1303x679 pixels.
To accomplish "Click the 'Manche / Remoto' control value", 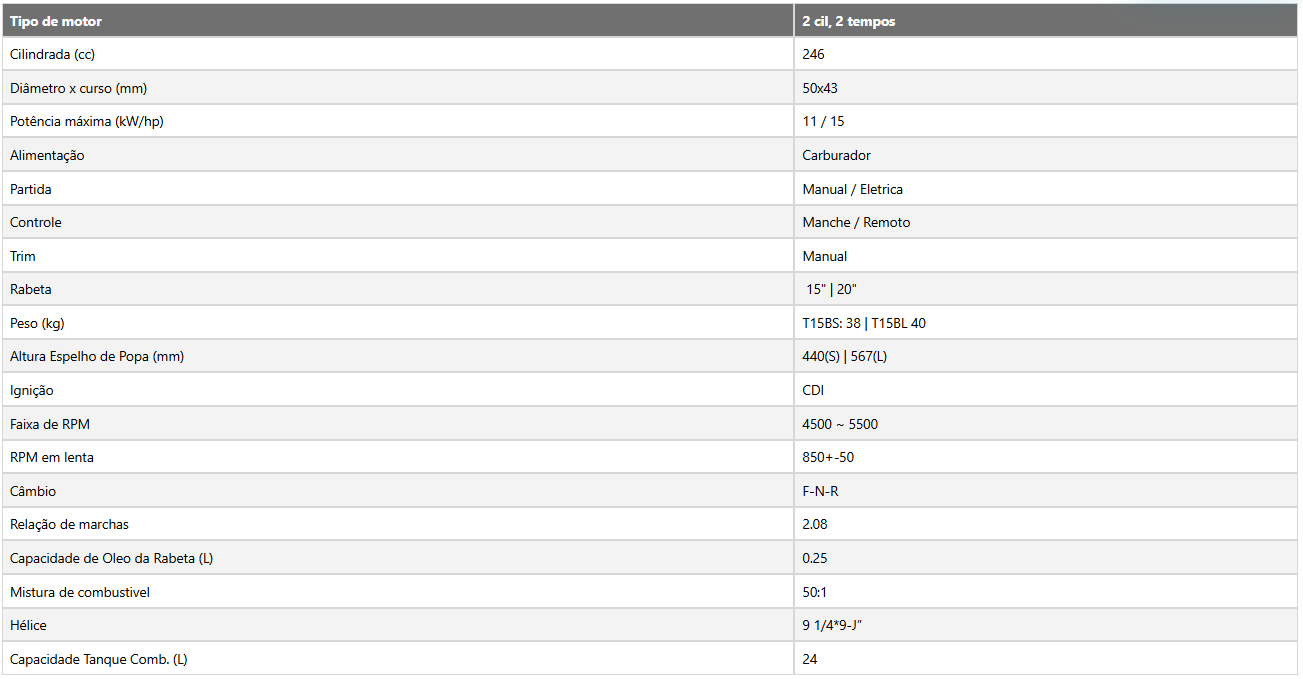I will click(856, 222).
